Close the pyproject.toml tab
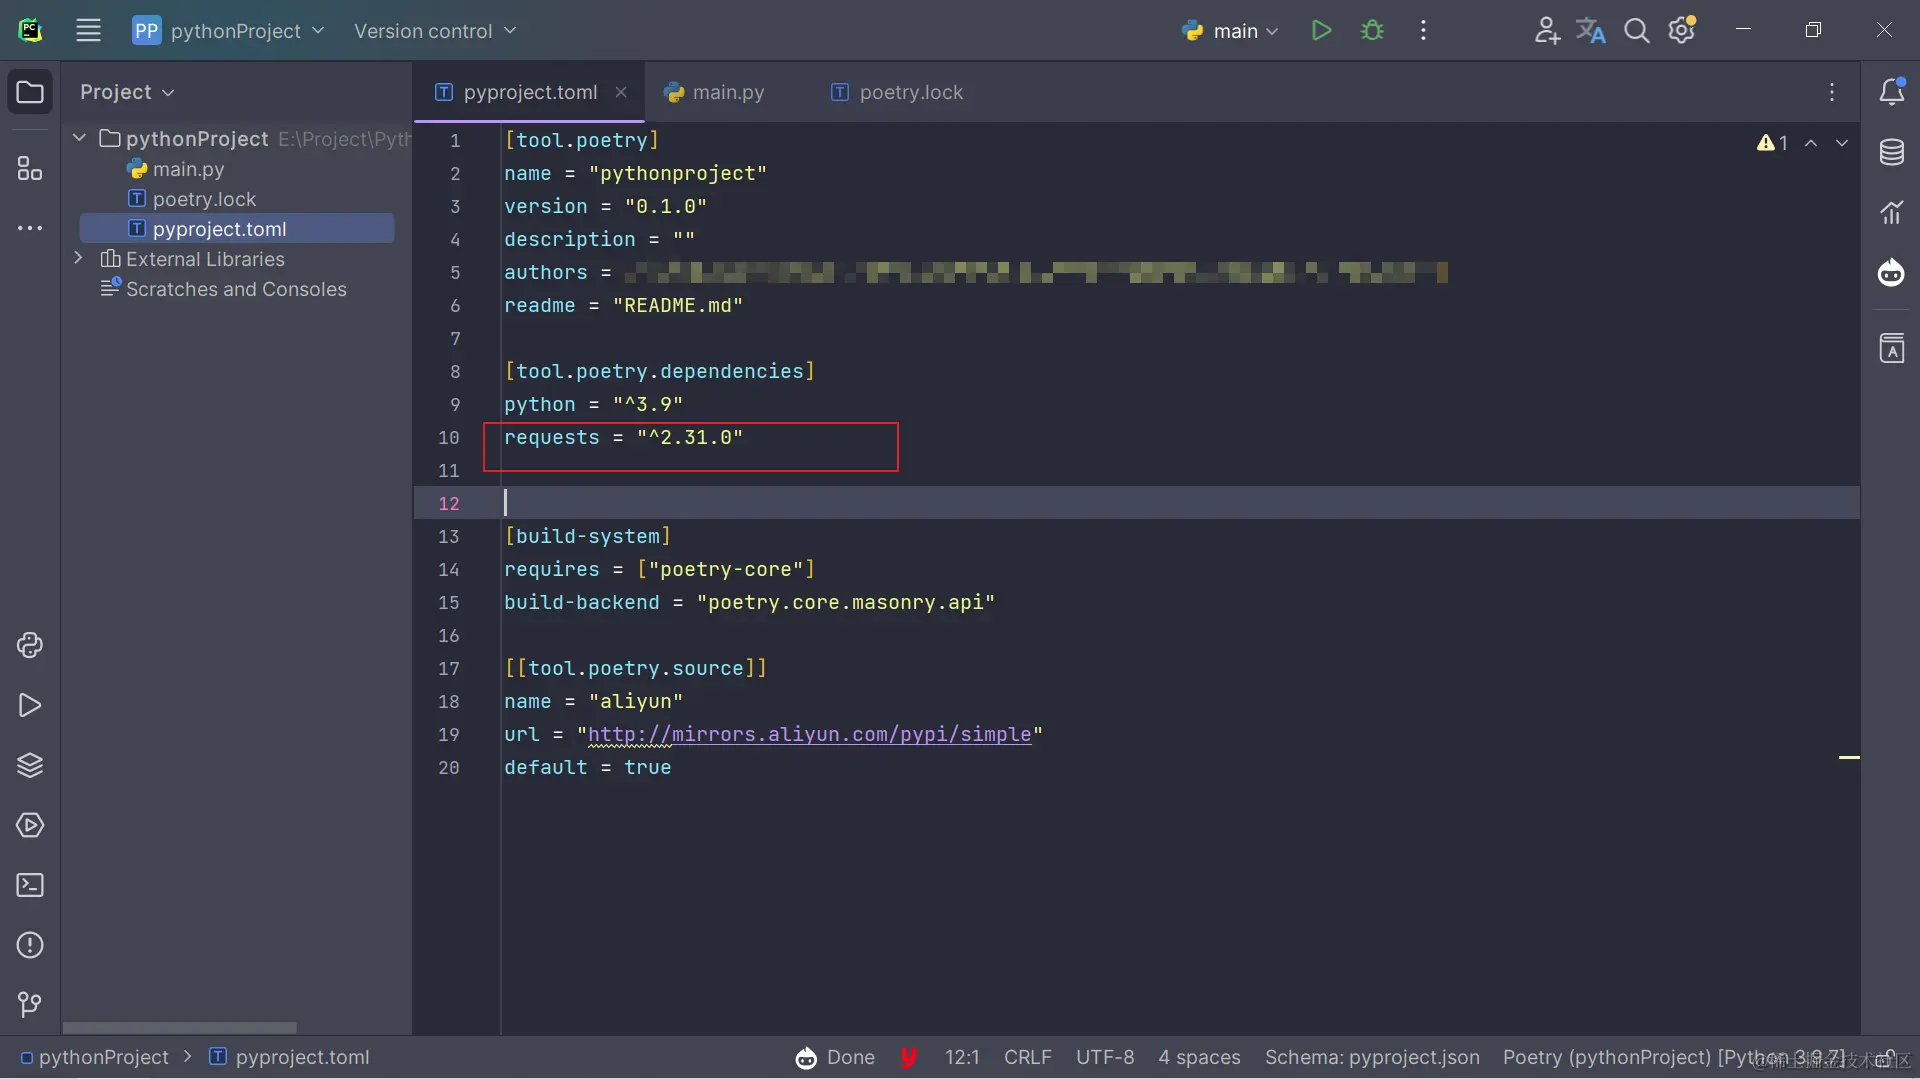1920x1079 pixels. click(620, 92)
